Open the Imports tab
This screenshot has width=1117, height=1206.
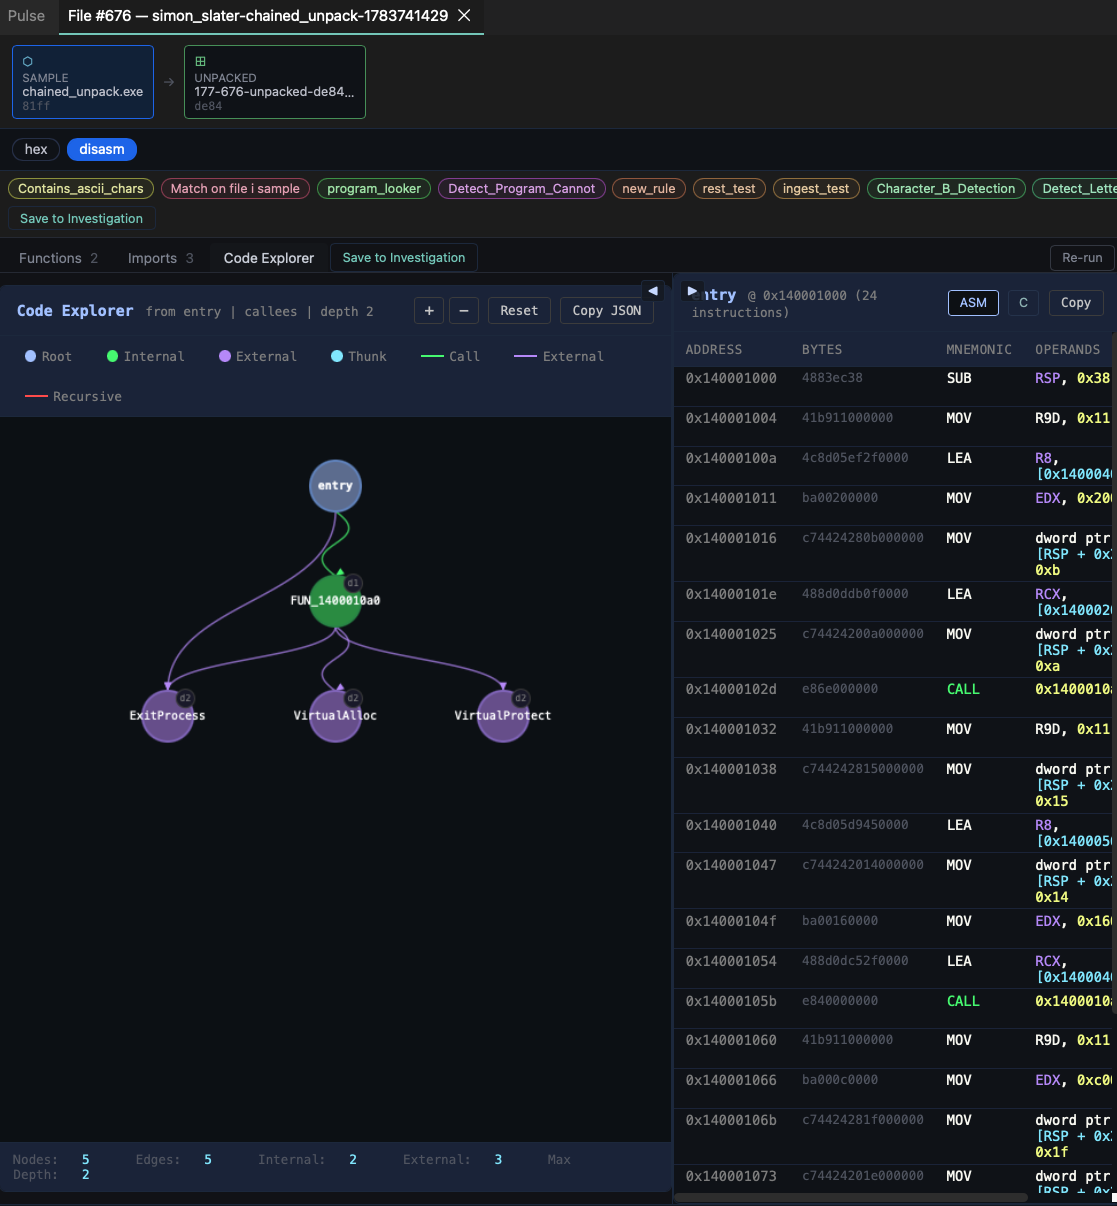(160, 258)
